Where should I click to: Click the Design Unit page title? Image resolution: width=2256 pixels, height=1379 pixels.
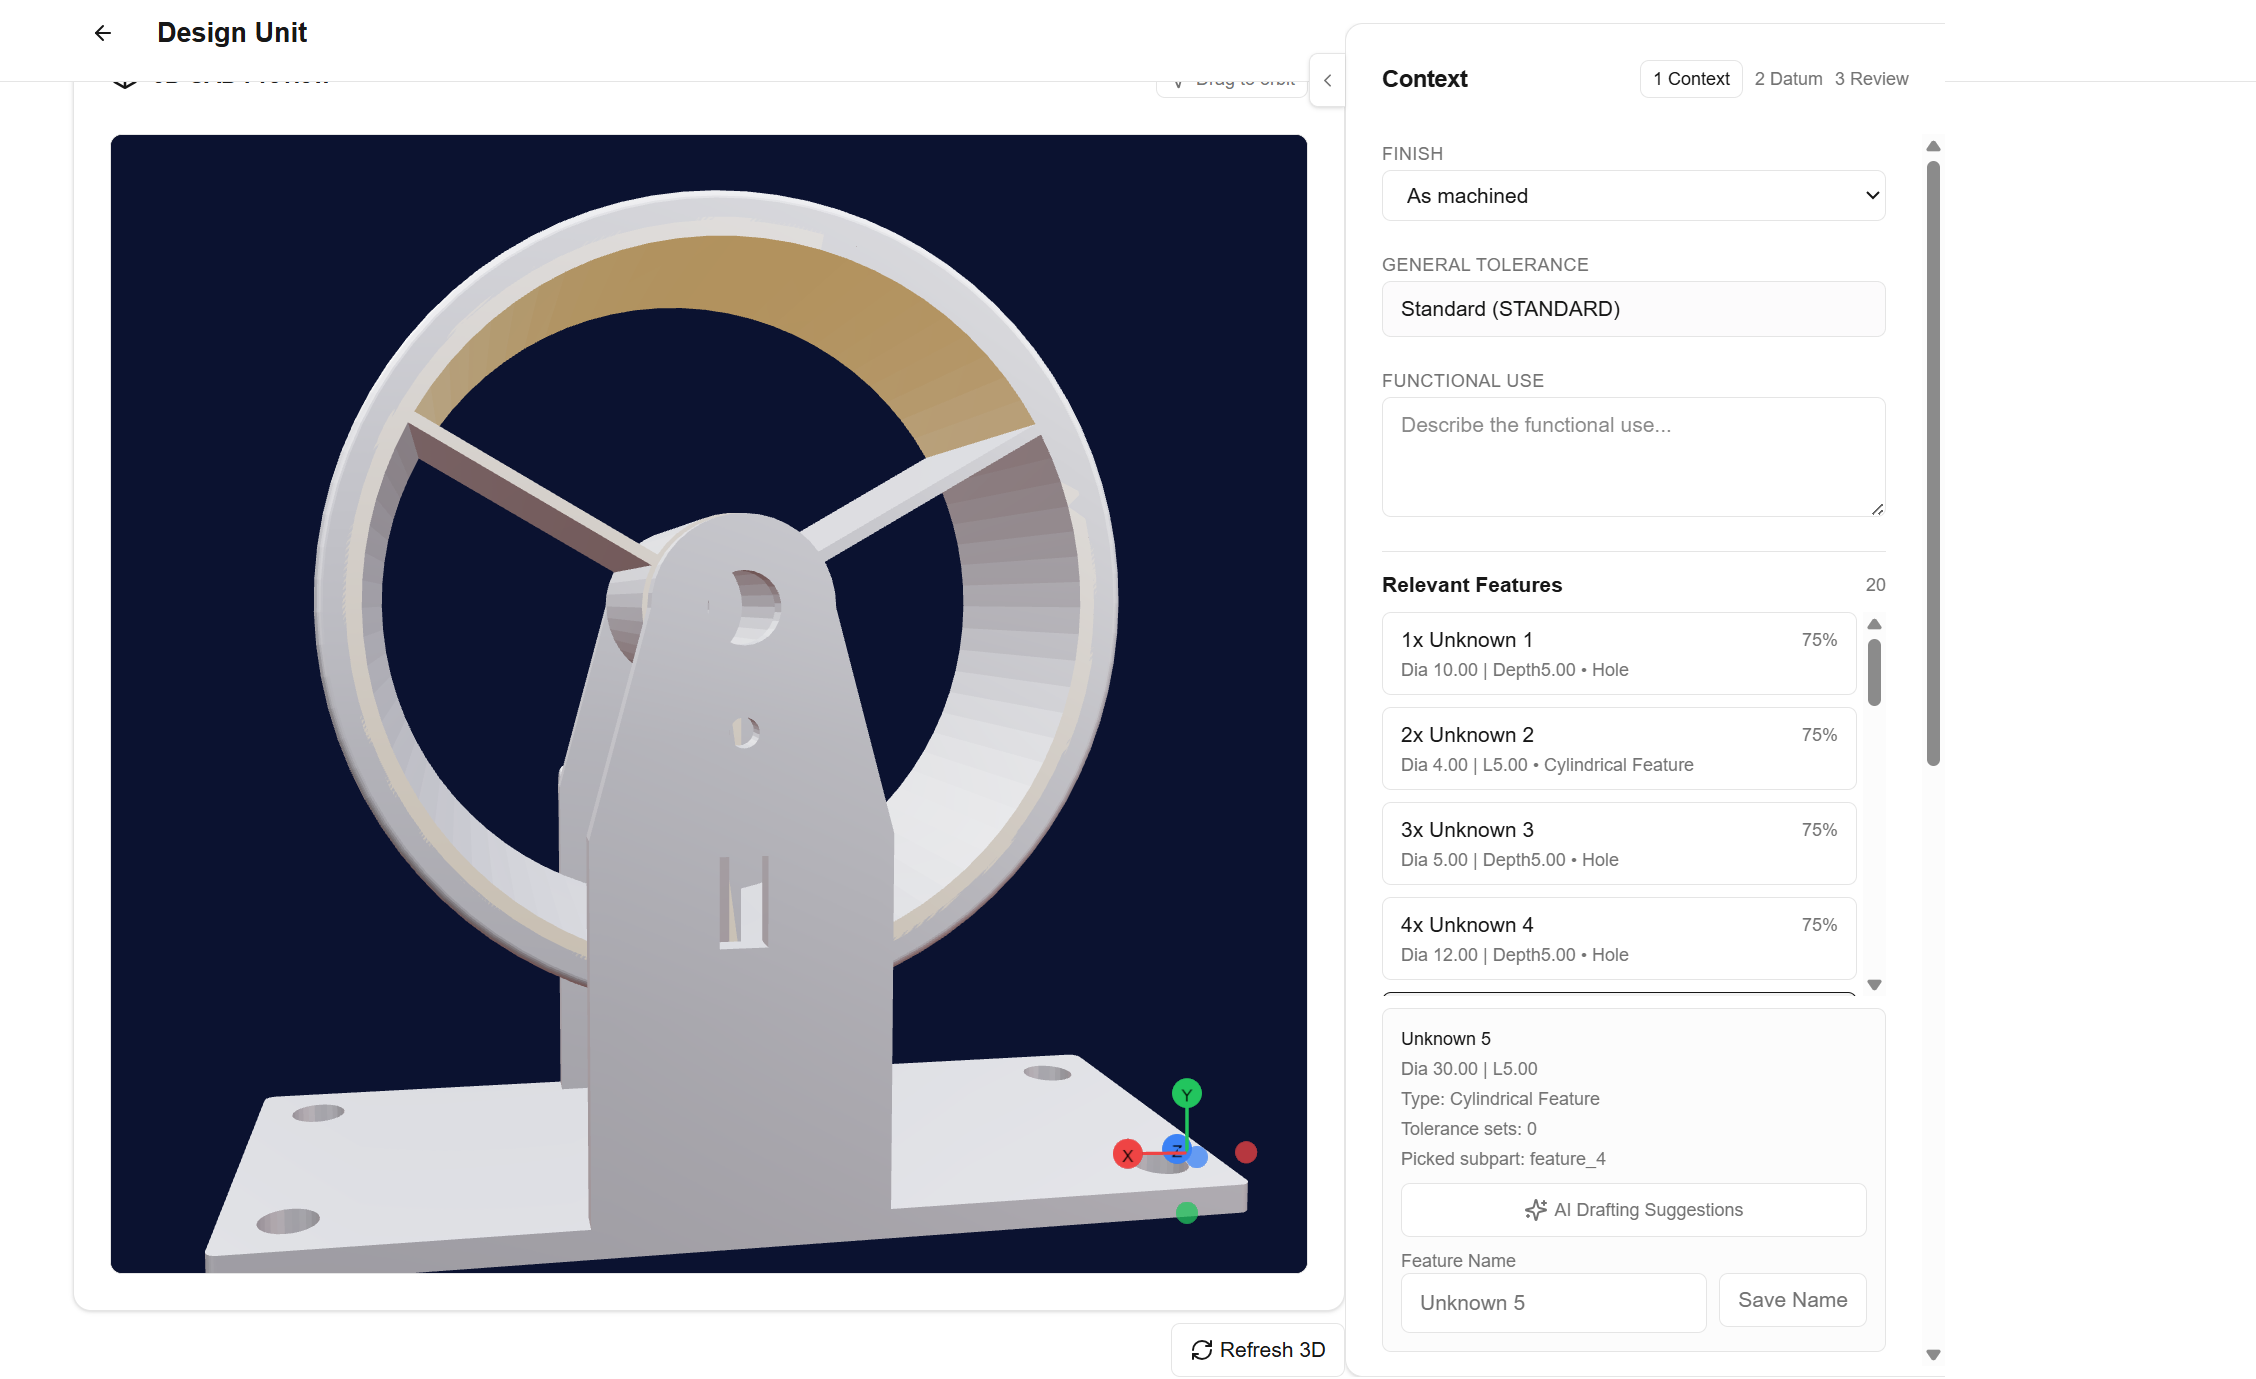(x=232, y=33)
